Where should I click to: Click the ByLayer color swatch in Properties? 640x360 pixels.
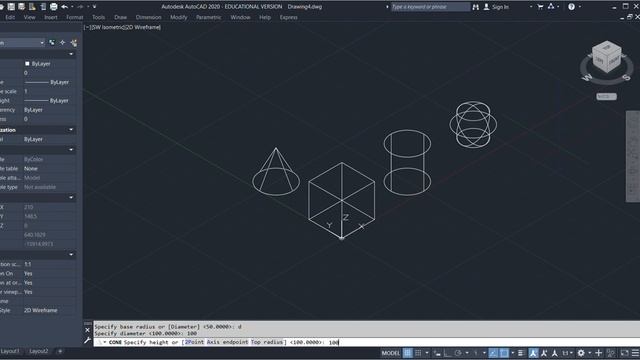click(x=27, y=64)
